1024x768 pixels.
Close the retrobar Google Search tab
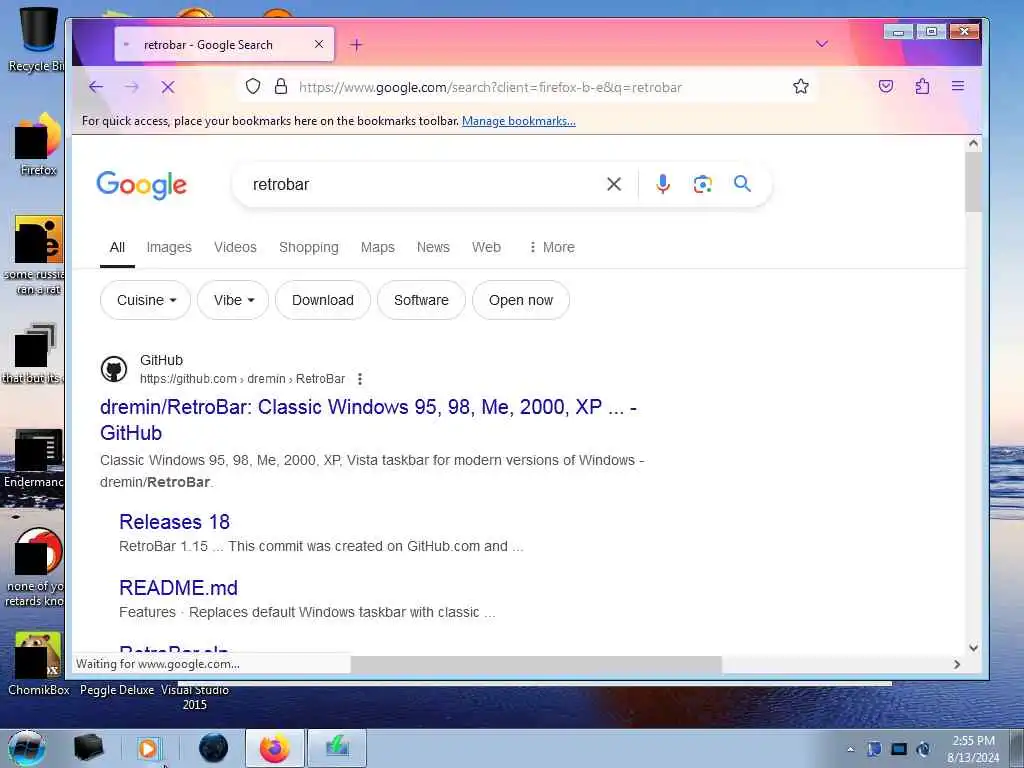319,44
